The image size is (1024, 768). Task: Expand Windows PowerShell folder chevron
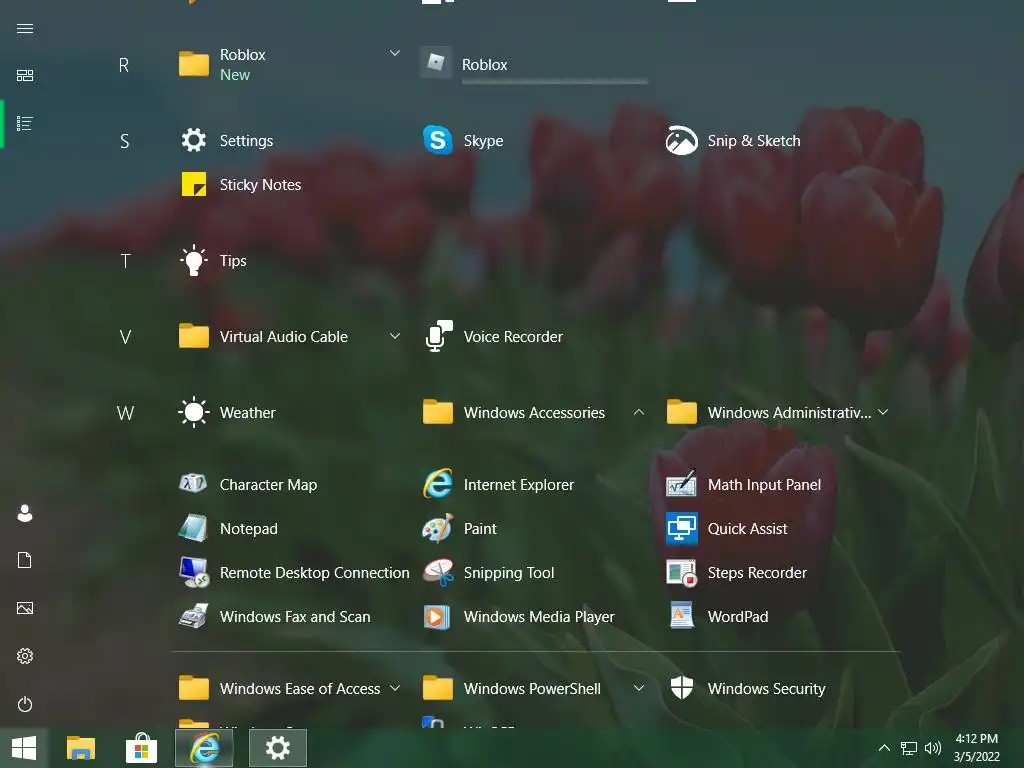coord(639,688)
